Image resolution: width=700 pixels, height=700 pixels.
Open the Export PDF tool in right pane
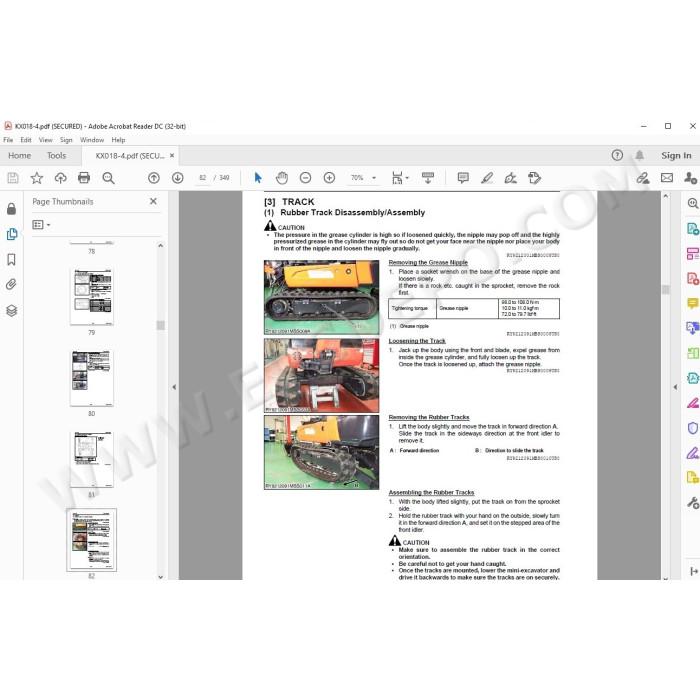click(693, 229)
